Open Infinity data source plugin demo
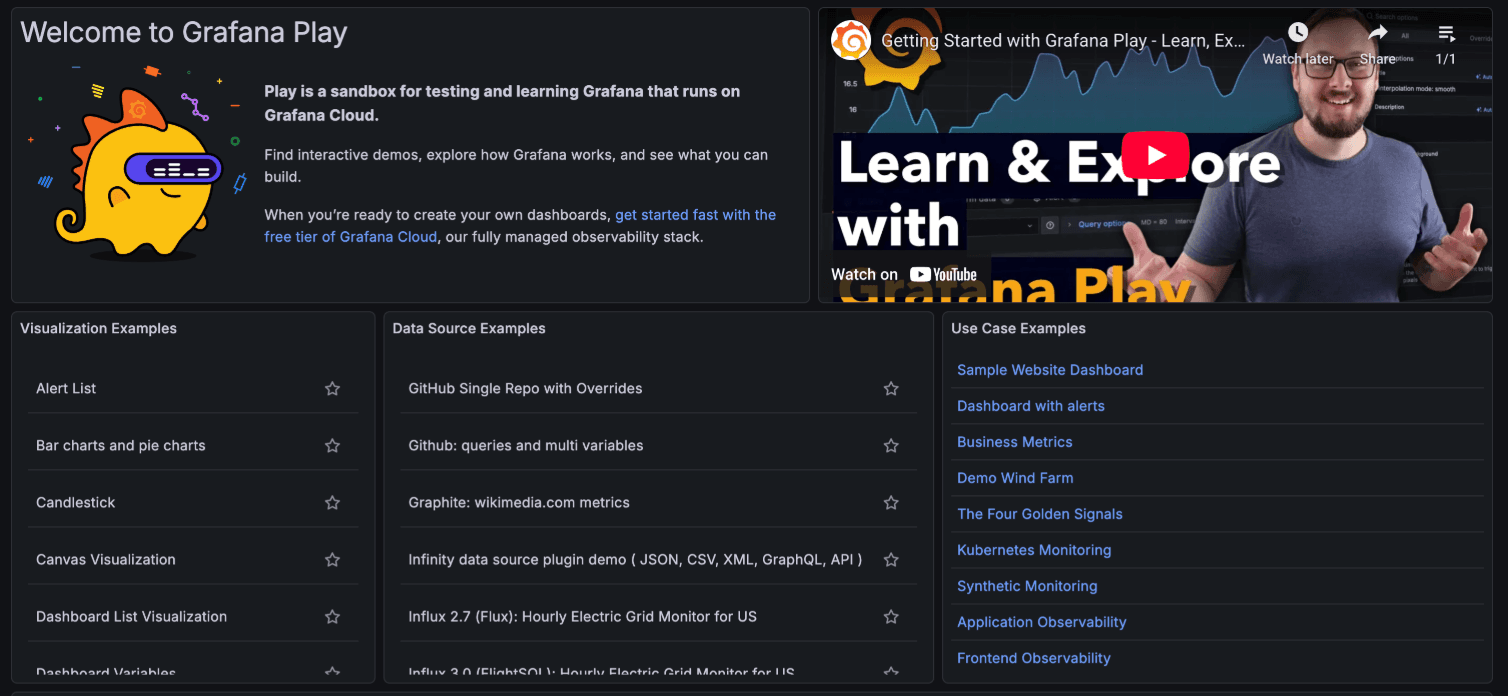Viewport: 1508px width, 696px height. click(x=635, y=560)
